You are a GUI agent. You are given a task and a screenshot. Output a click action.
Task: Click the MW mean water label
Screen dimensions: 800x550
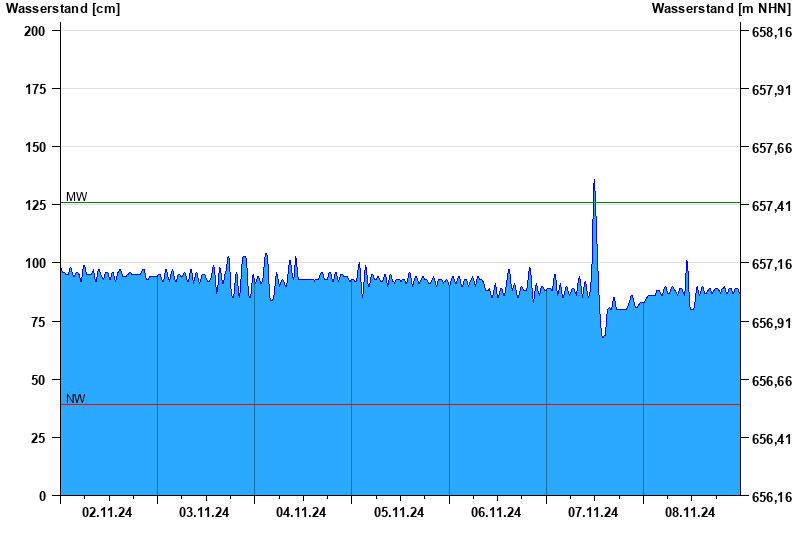coord(77,196)
